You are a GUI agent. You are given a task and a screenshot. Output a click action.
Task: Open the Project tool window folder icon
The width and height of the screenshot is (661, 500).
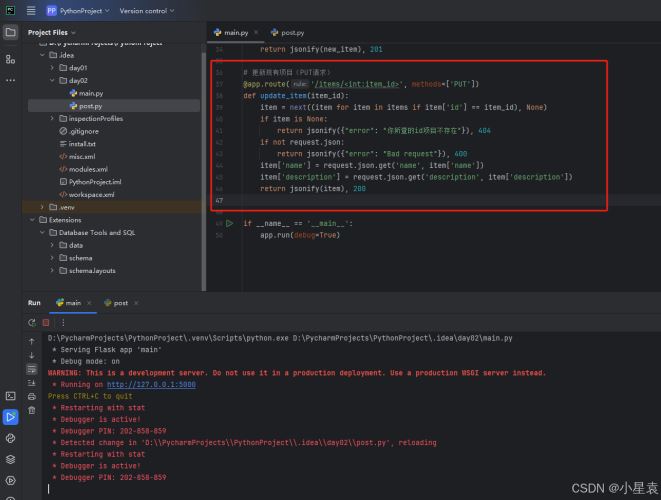coord(10,32)
